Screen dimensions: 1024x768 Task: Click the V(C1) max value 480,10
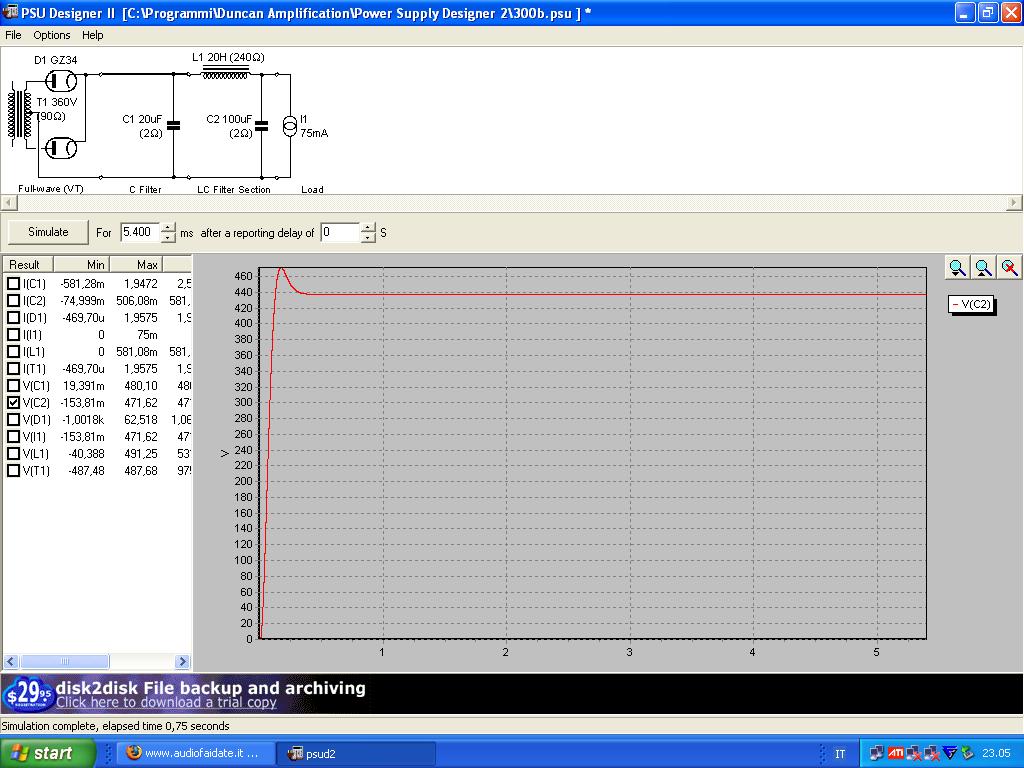[141, 385]
